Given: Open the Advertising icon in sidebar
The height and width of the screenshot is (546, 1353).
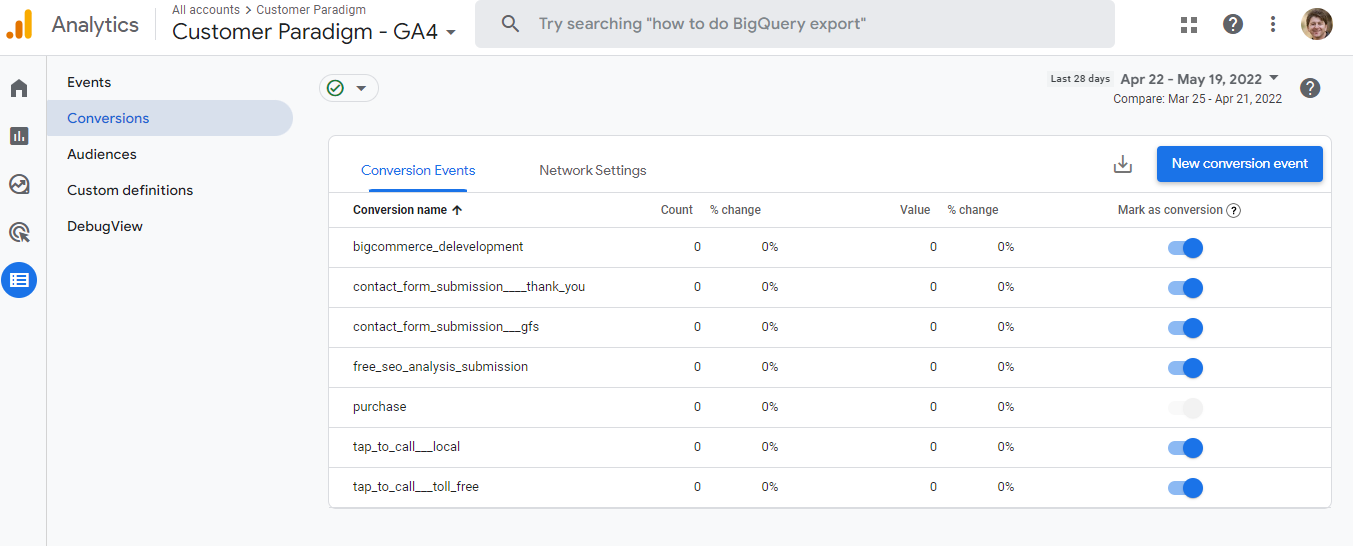Looking at the screenshot, I should 19,232.
